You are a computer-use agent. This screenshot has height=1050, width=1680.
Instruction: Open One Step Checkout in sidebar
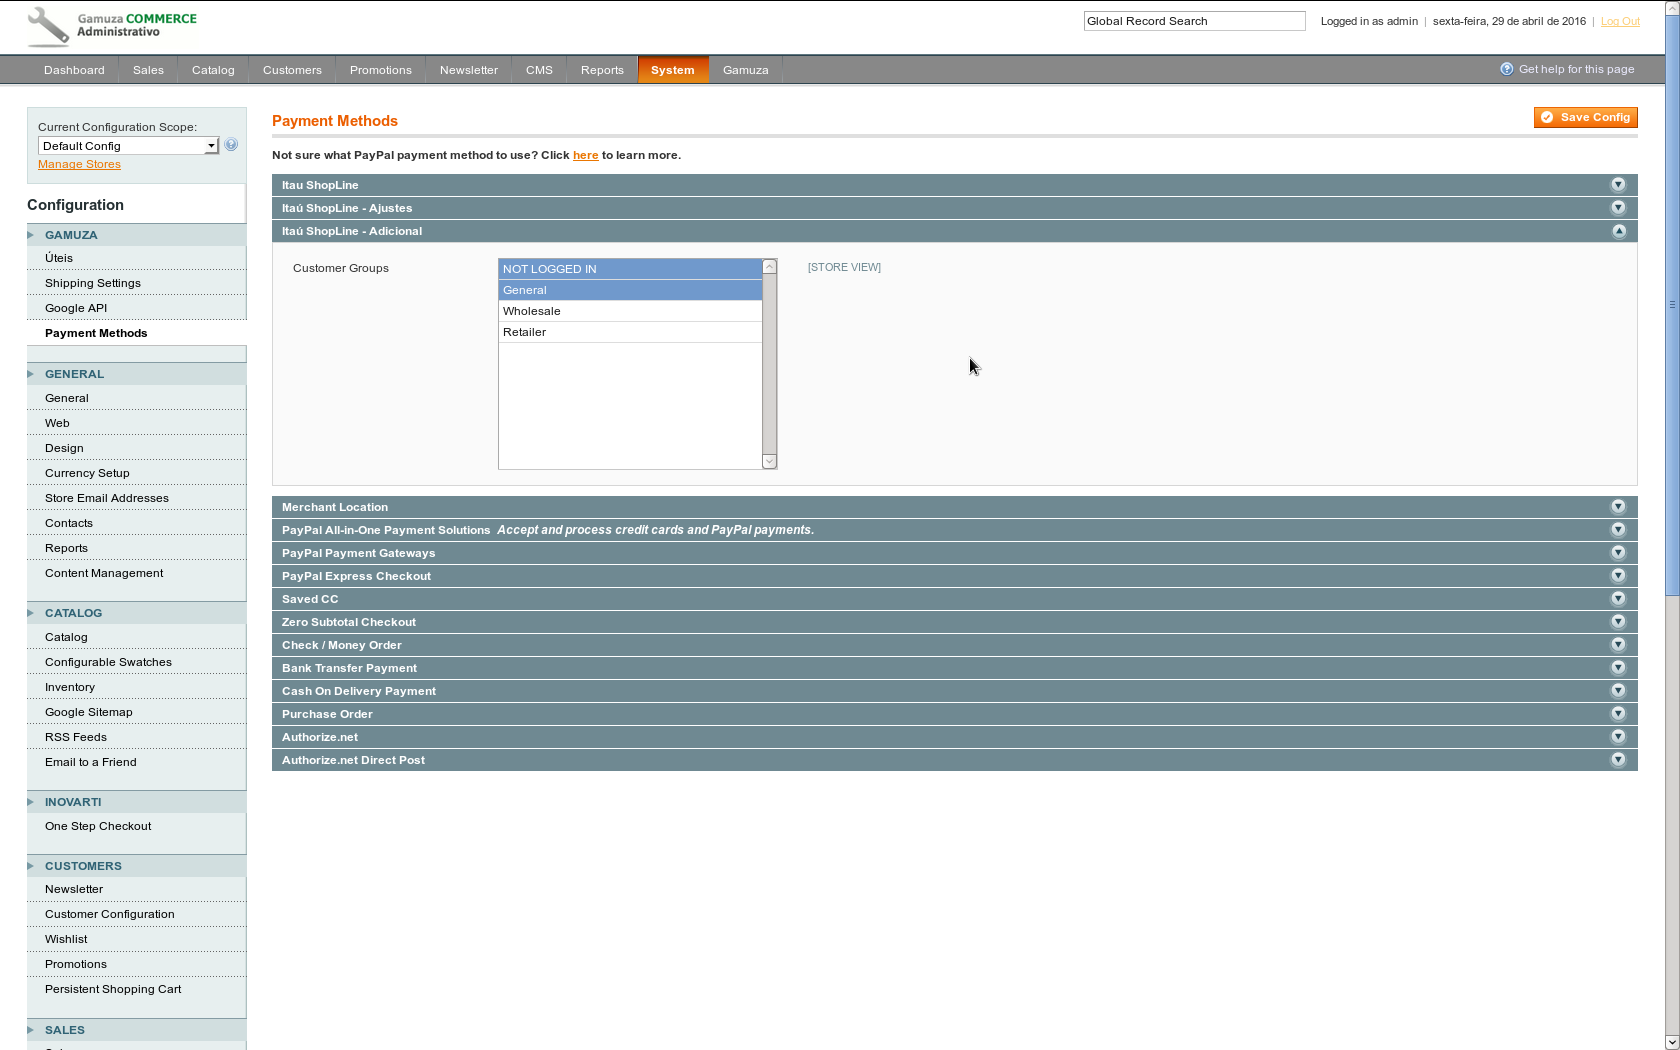tap(98, 826)
